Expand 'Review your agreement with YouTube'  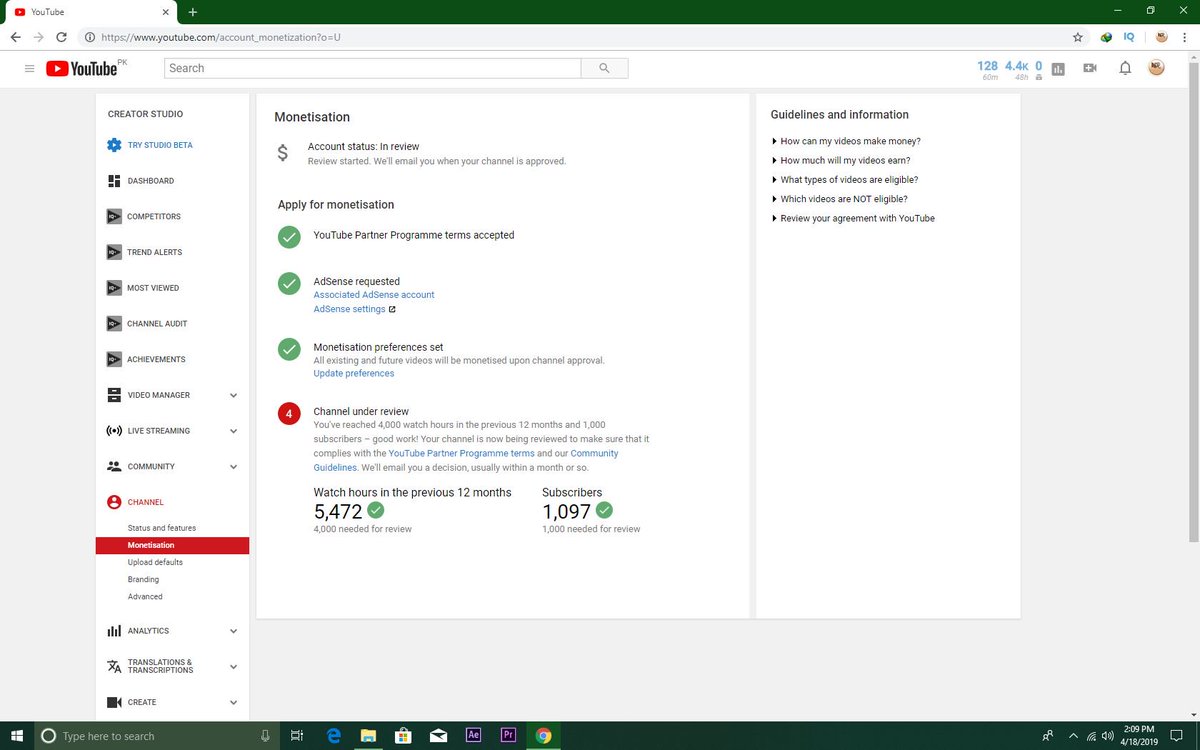(853, 218)
